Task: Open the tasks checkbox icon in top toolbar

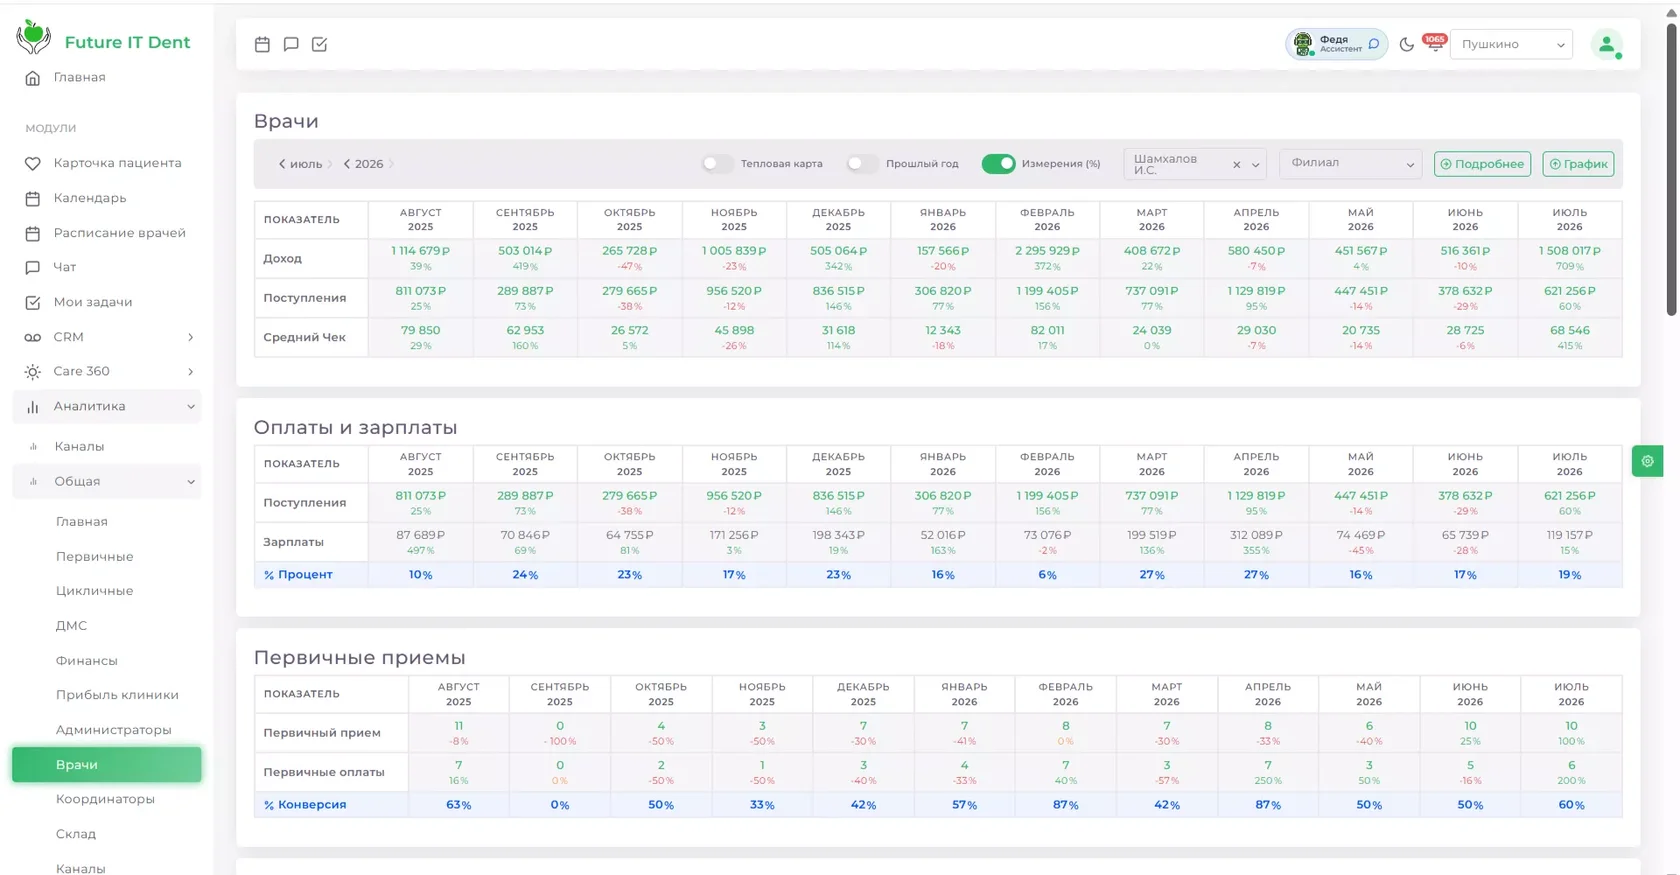Action: click(x=319, y=44)
